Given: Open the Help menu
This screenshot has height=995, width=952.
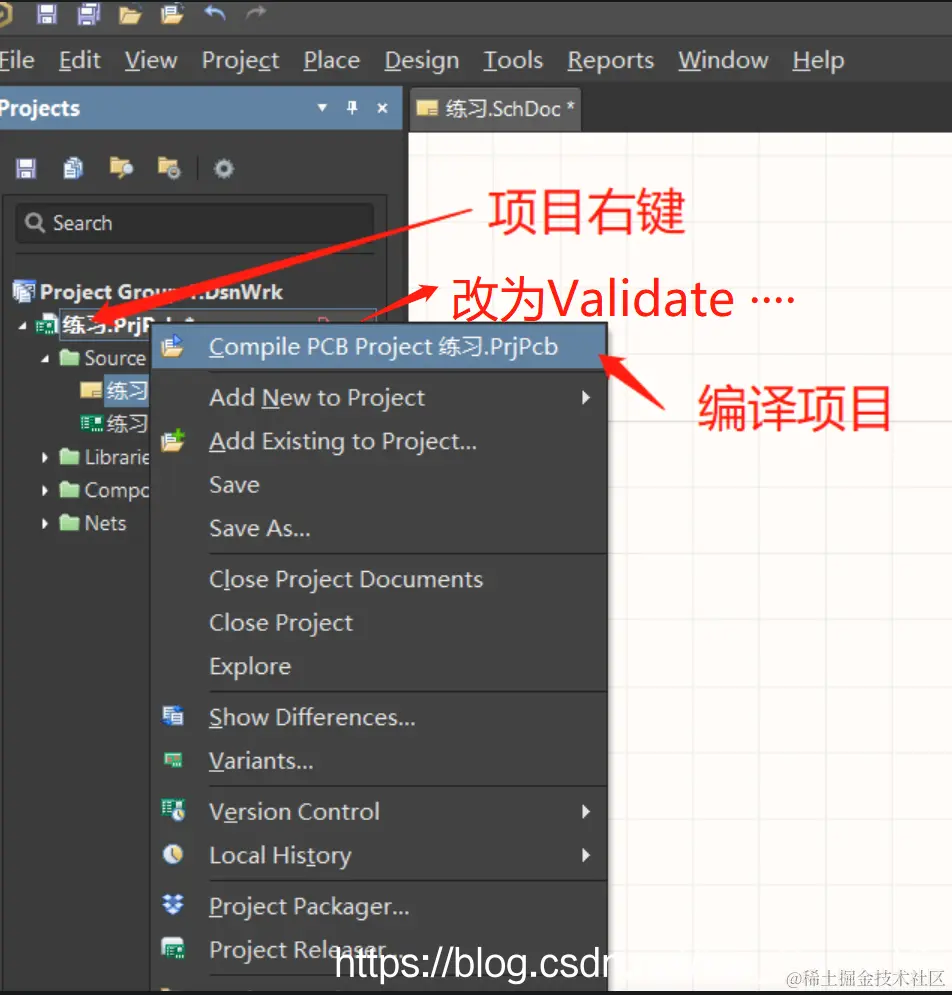Looking at the screenshot, I should [818, 61].
